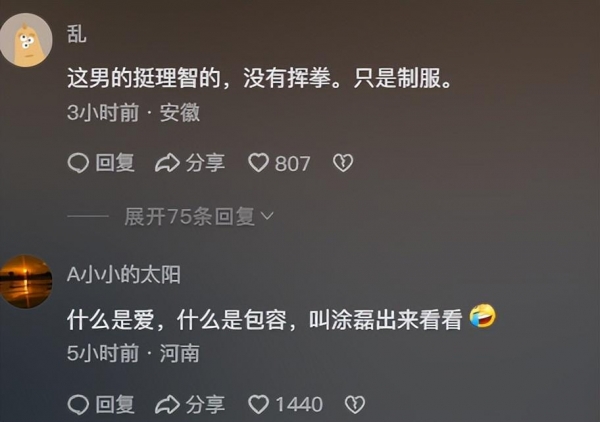The height and width of the screenshot is (422, 600).
Task: Tap 分享 label under the 涂磊 comment
Action: click(205, 405)
